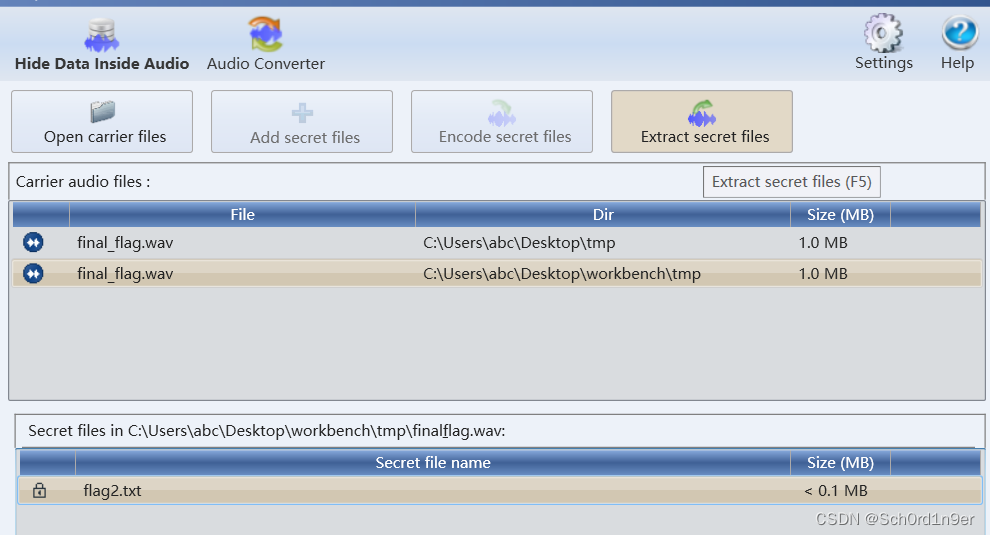Open the Settings gear icon

coord(883,33)
